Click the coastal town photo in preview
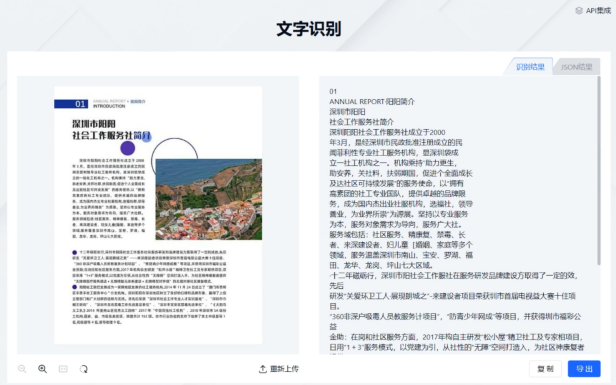This screenshot has height=385, width=616. pos(209,199)
